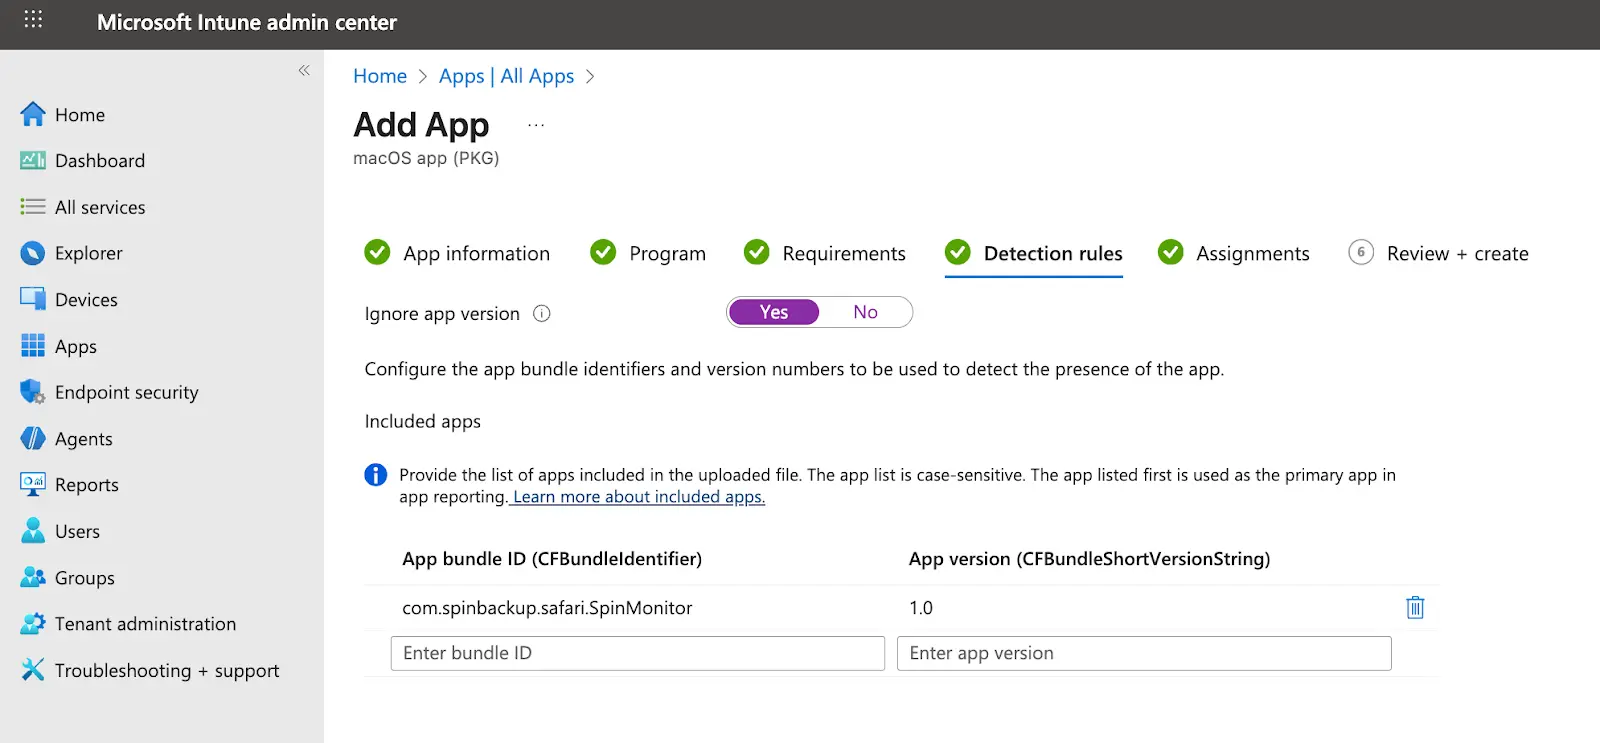Open Explorer from the sidebar
Viewport: 1600px width, 743px height.
88,254
